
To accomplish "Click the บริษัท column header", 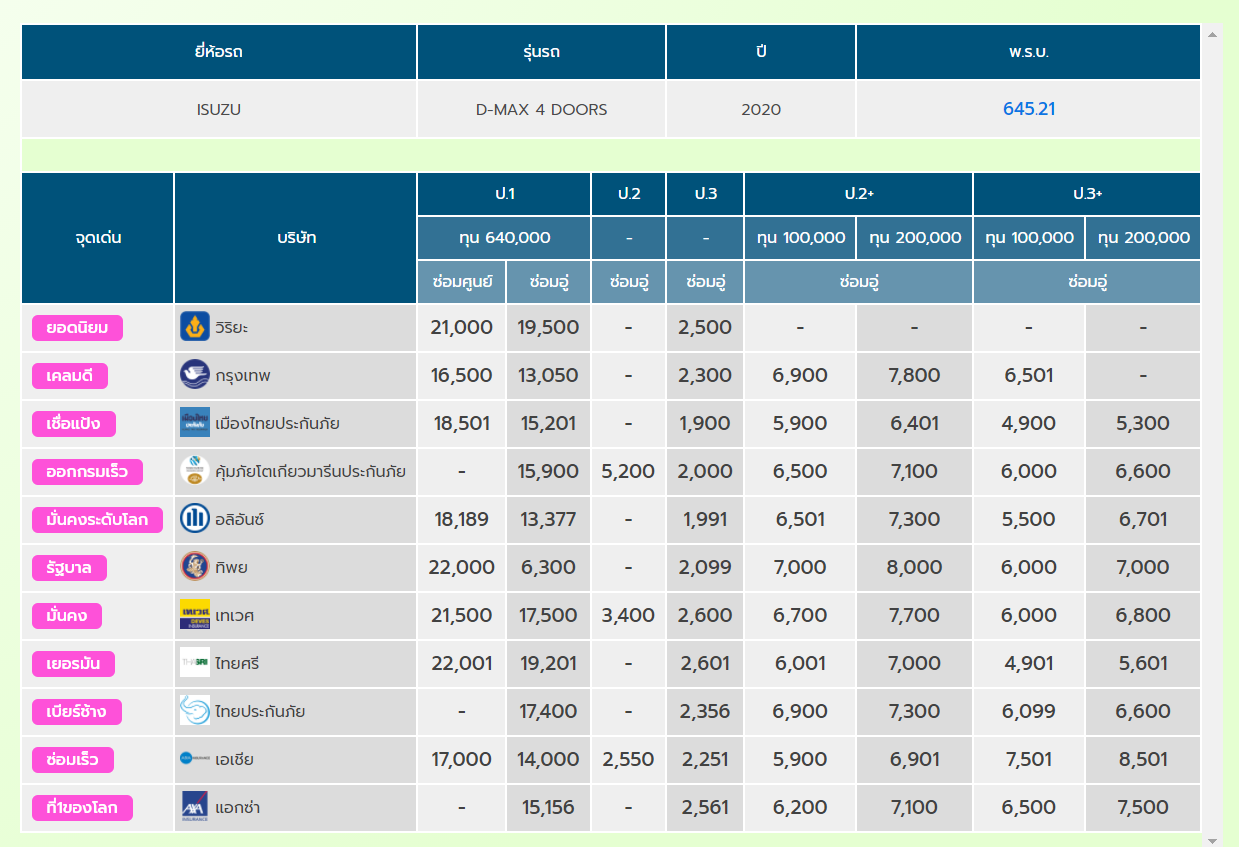I will (x=296, y=238).
